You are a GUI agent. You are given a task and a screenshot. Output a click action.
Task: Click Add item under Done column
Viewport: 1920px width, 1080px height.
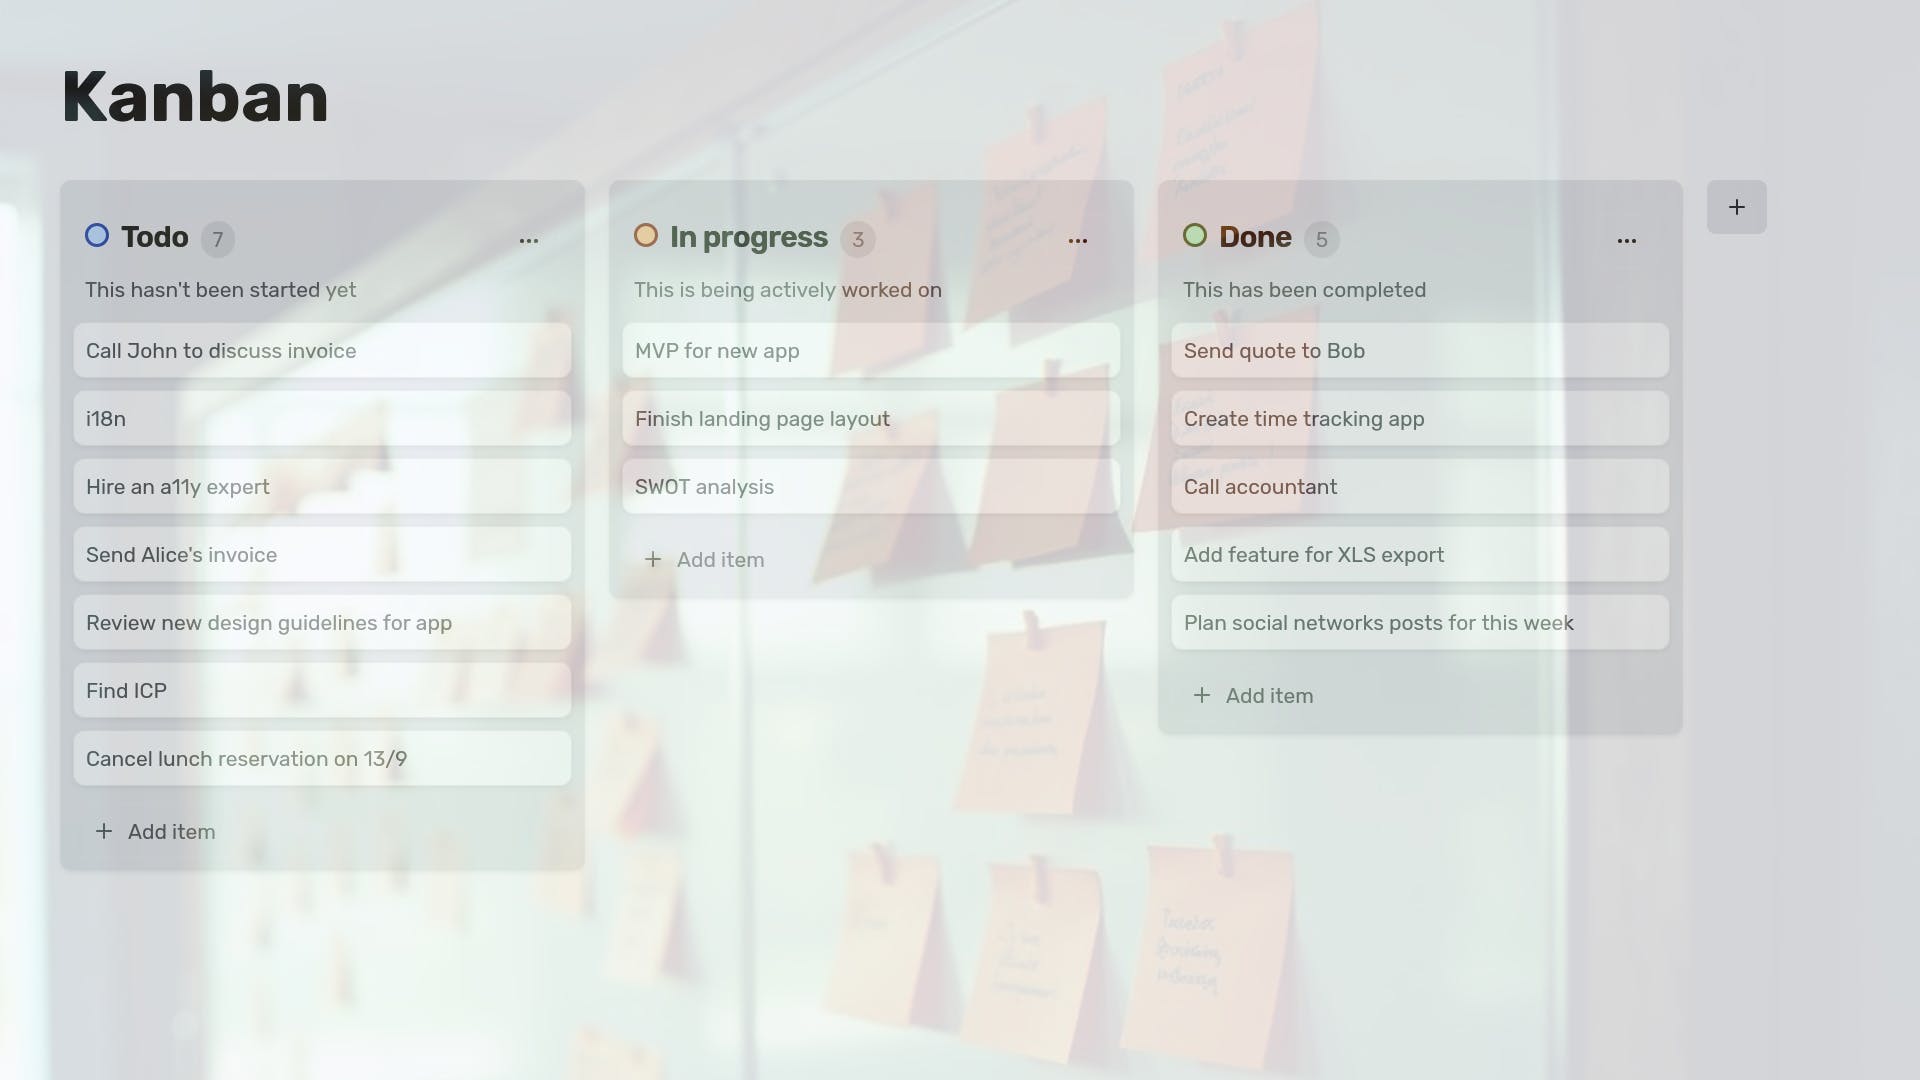(x=1251, y=695)
